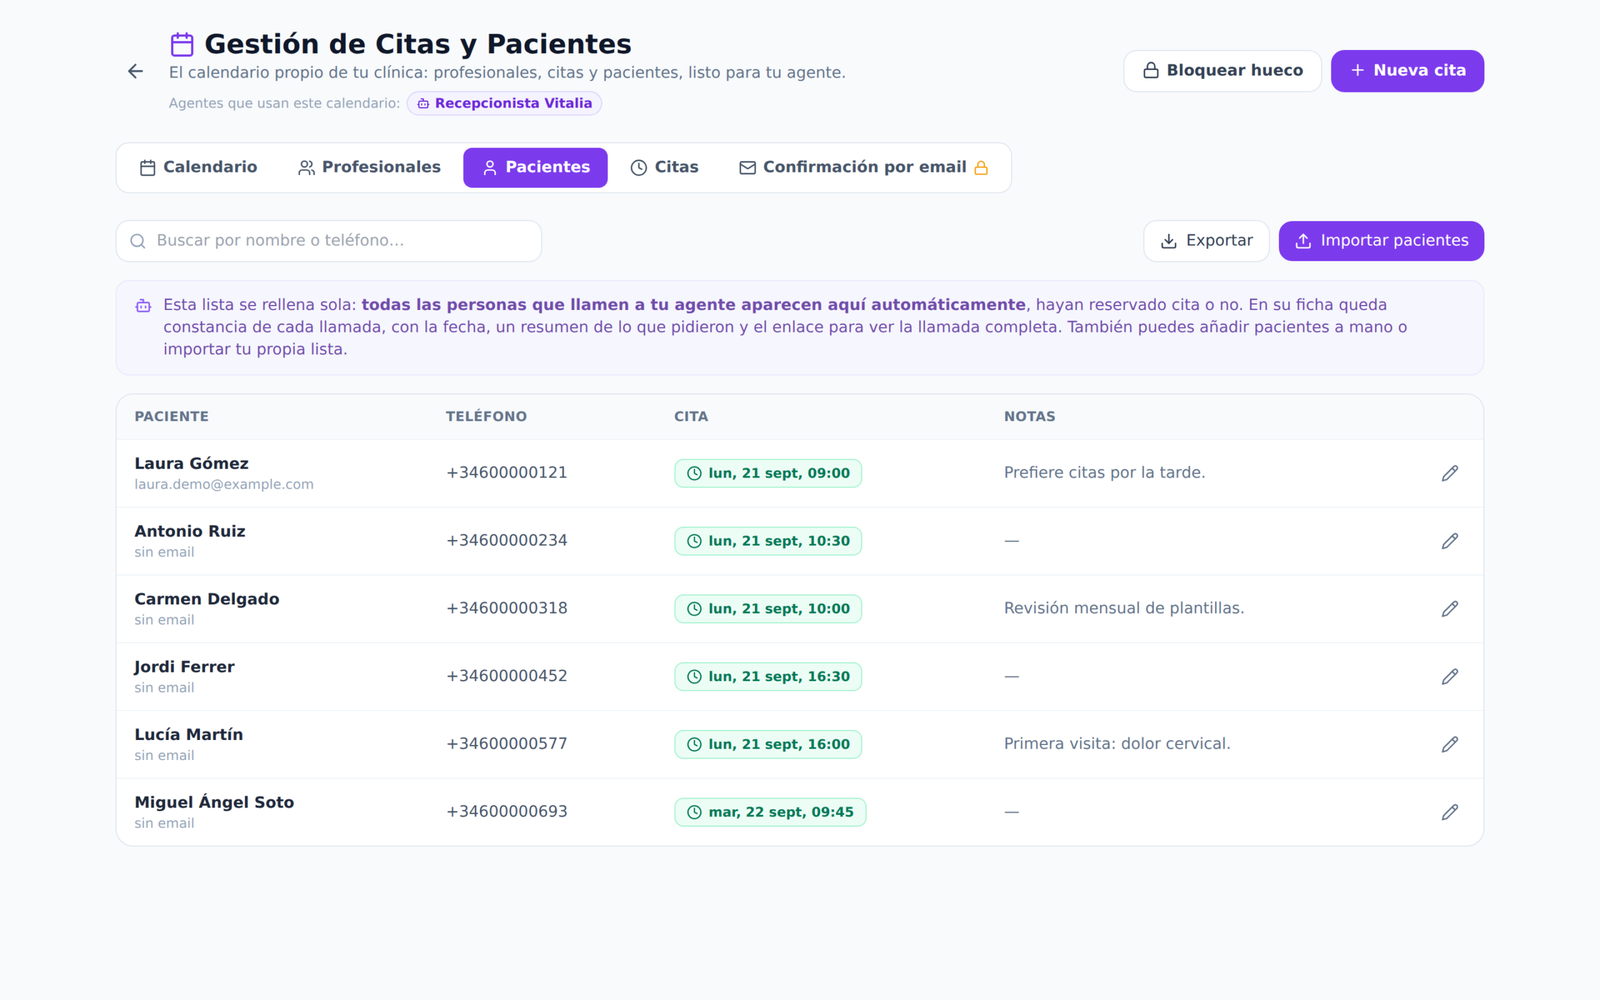Click the magnifier icon in the search box
The image size is (1600, 1000).
(x=138, y=241)
